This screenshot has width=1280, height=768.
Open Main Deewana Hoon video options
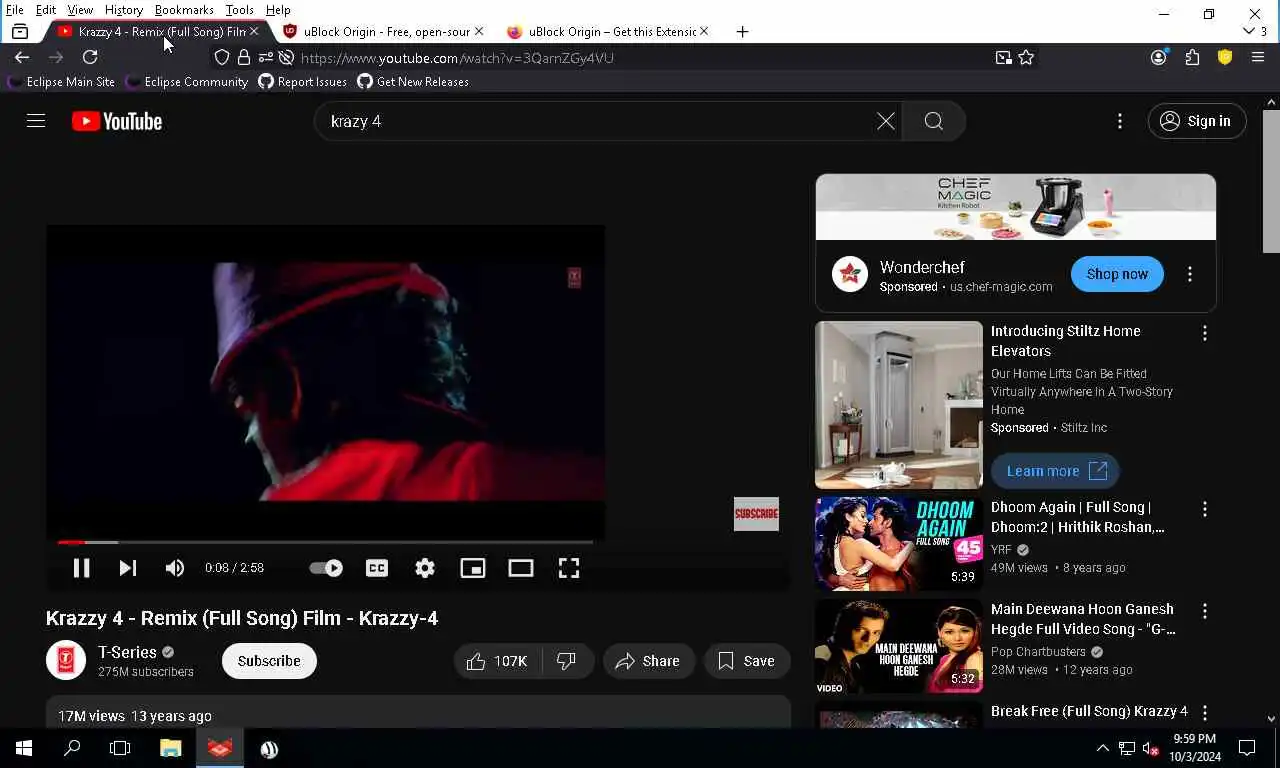click(x=1204, y=611)
